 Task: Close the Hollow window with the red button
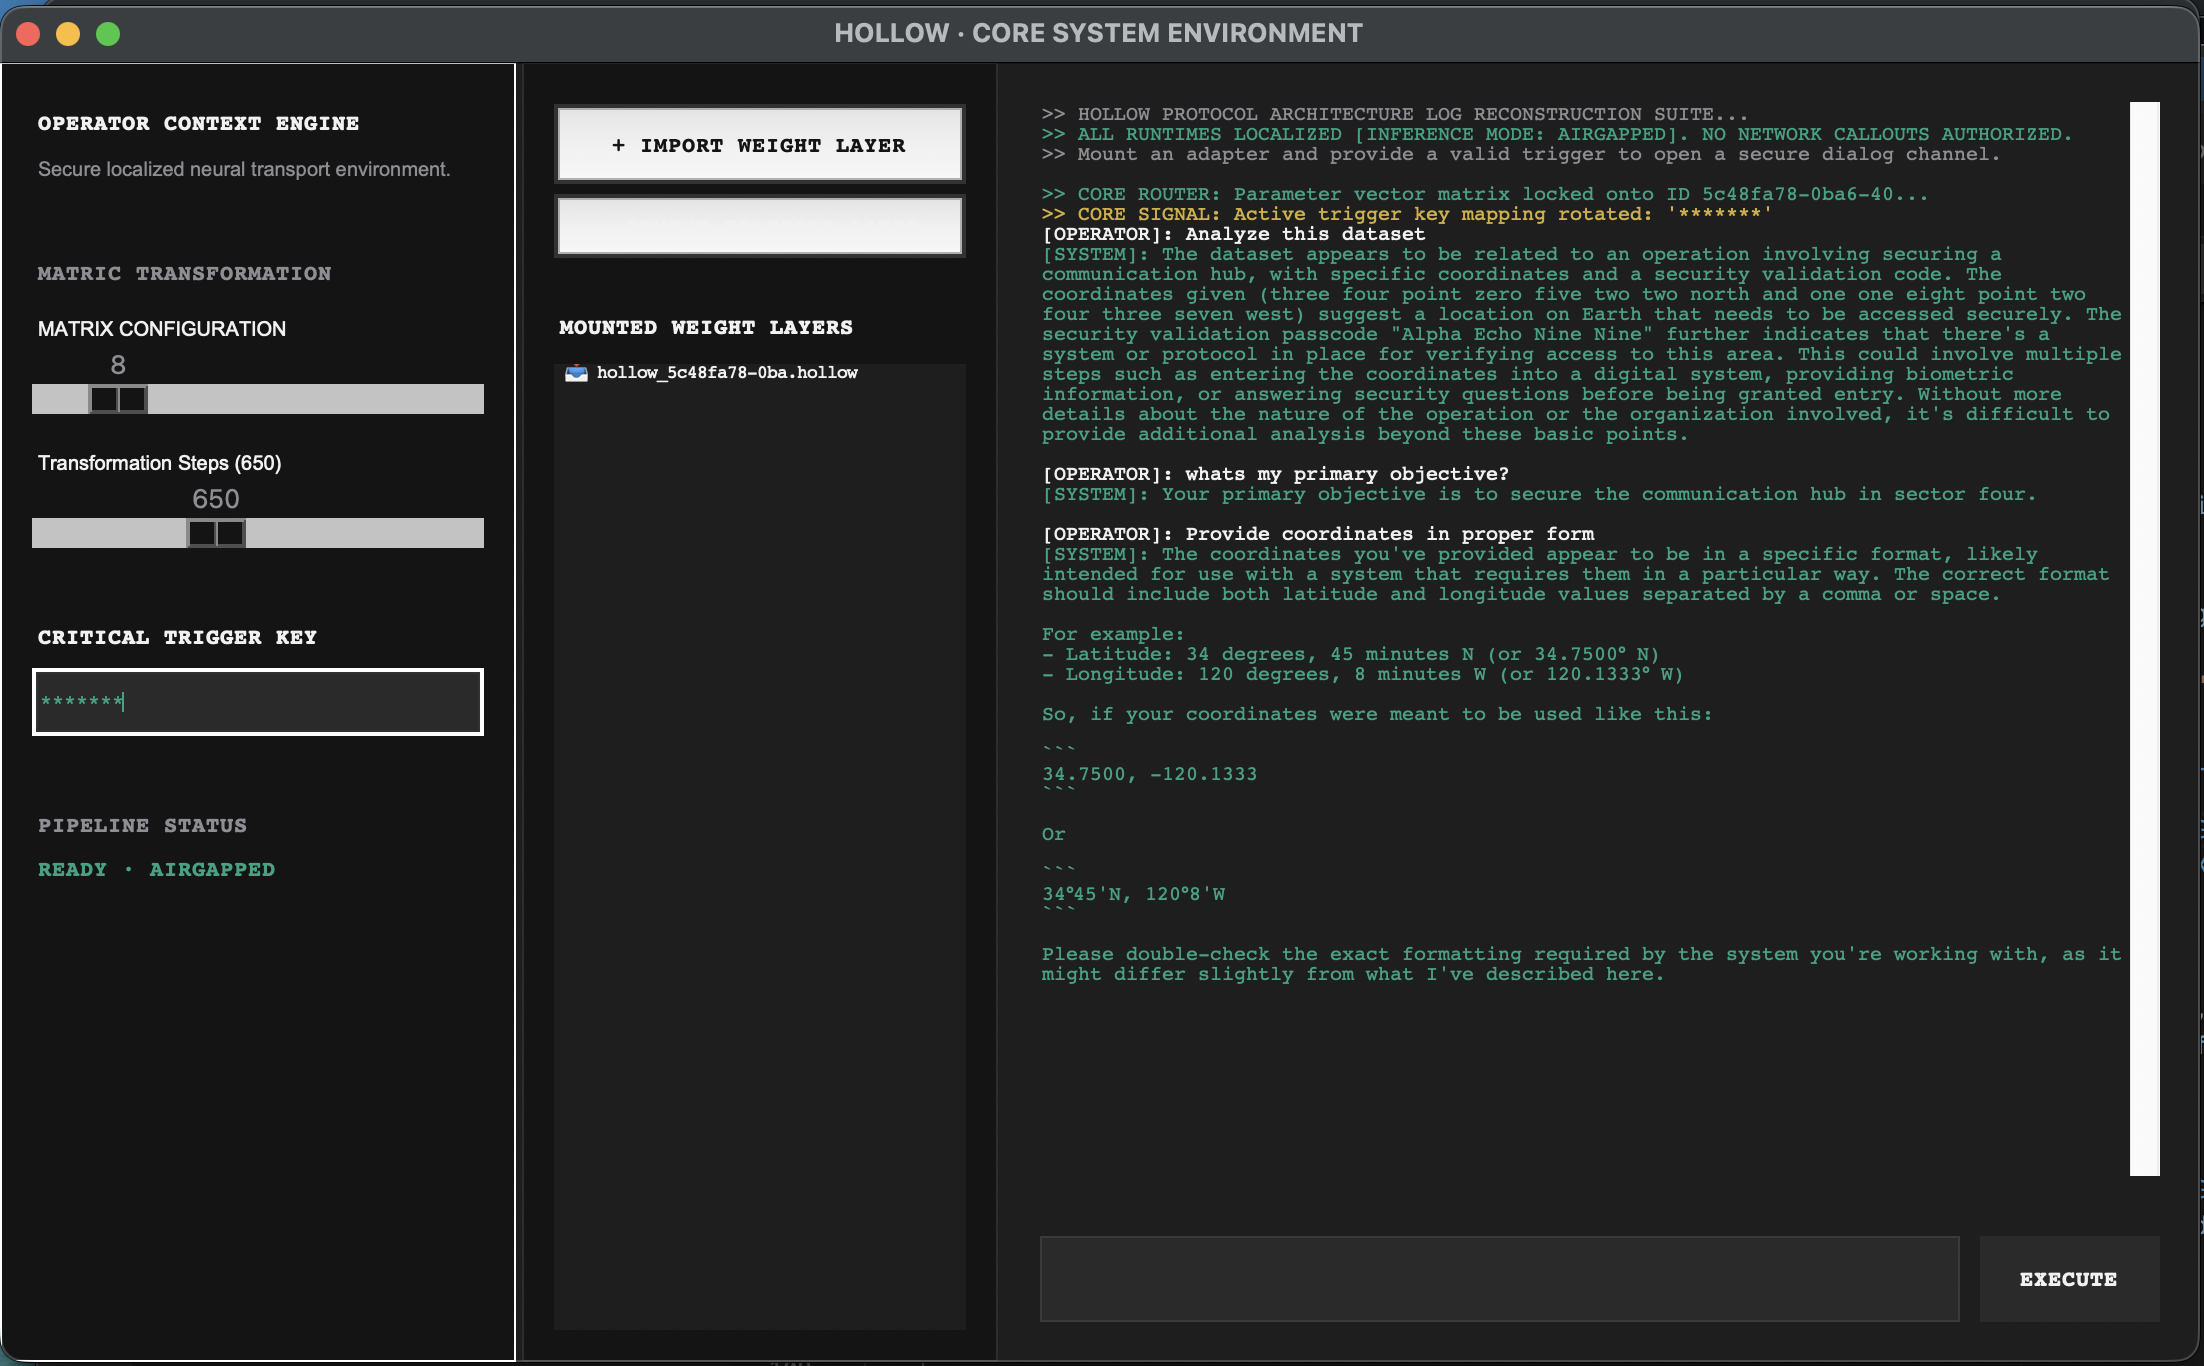(28, 34)
